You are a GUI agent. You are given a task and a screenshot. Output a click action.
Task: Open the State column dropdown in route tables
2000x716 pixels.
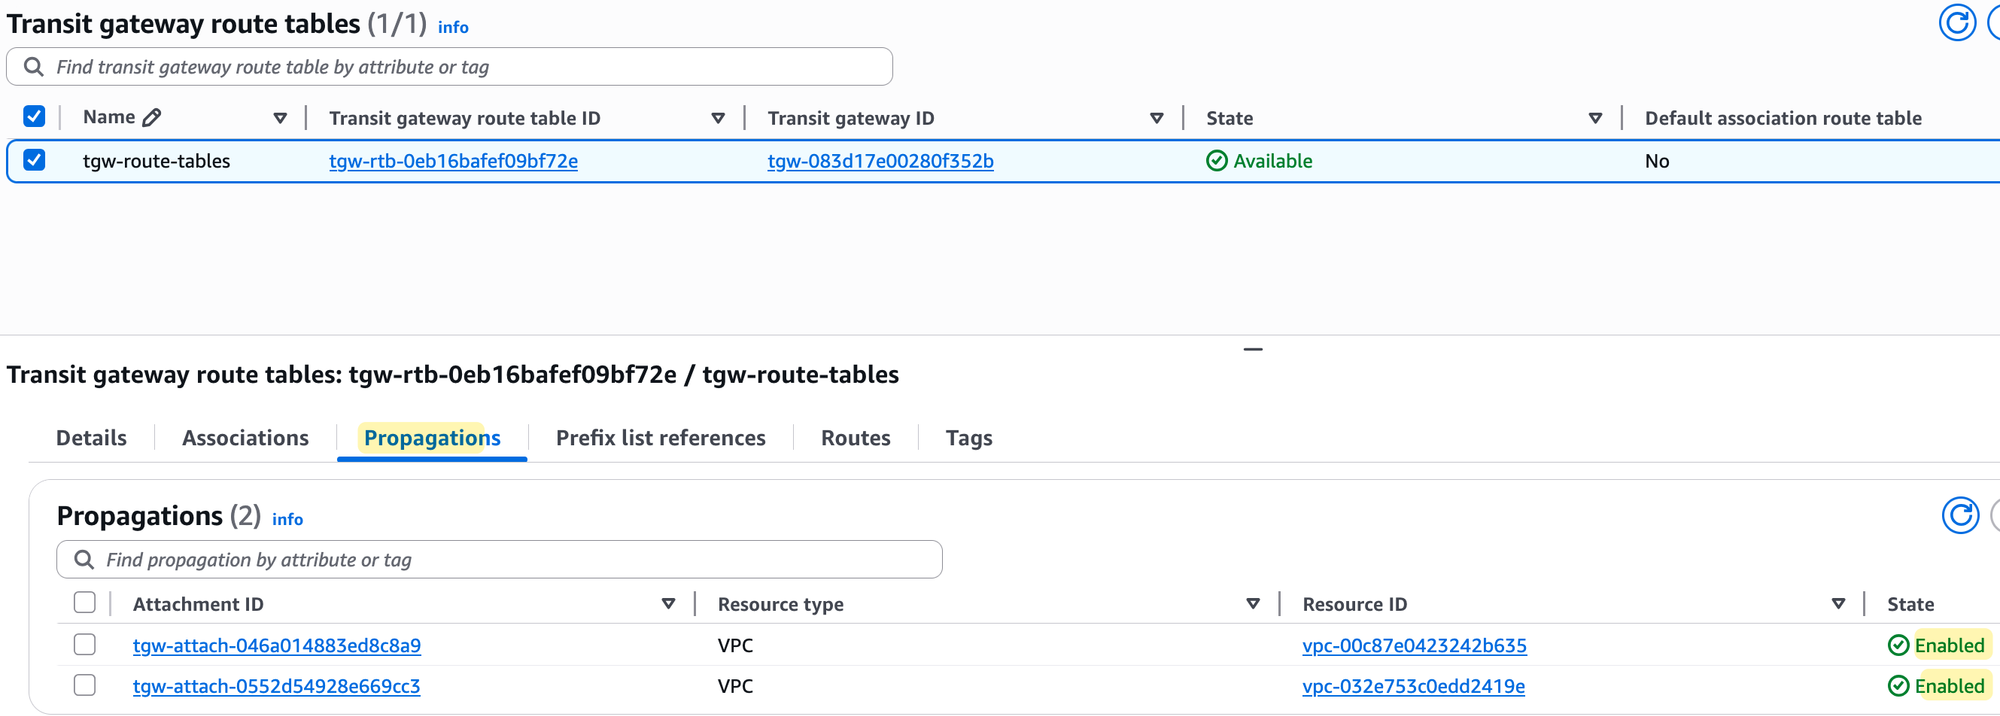(x=1595, y=118)
